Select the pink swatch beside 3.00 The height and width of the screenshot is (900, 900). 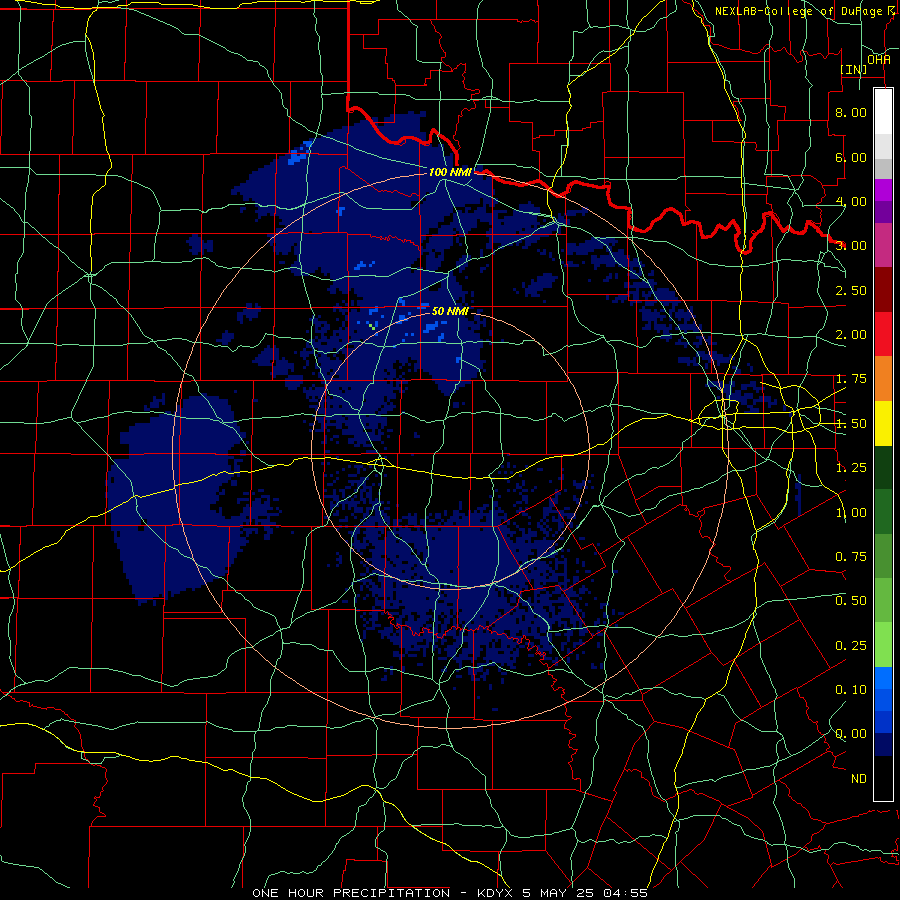883,245
